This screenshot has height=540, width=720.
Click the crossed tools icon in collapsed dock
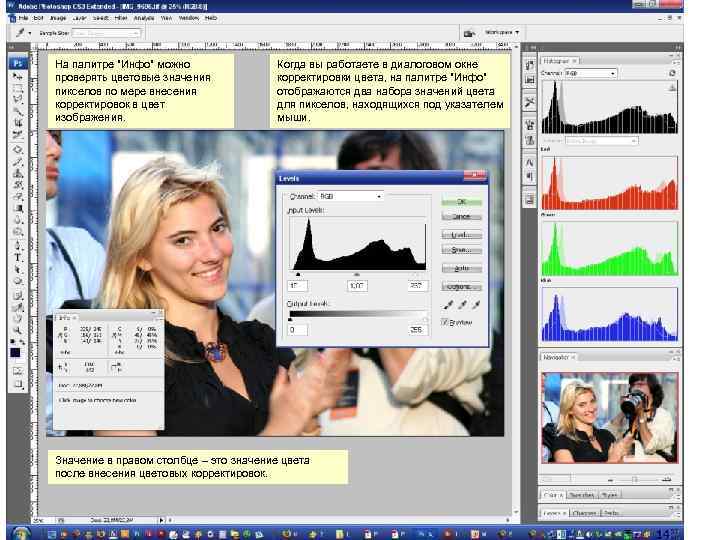click(529, 102)
